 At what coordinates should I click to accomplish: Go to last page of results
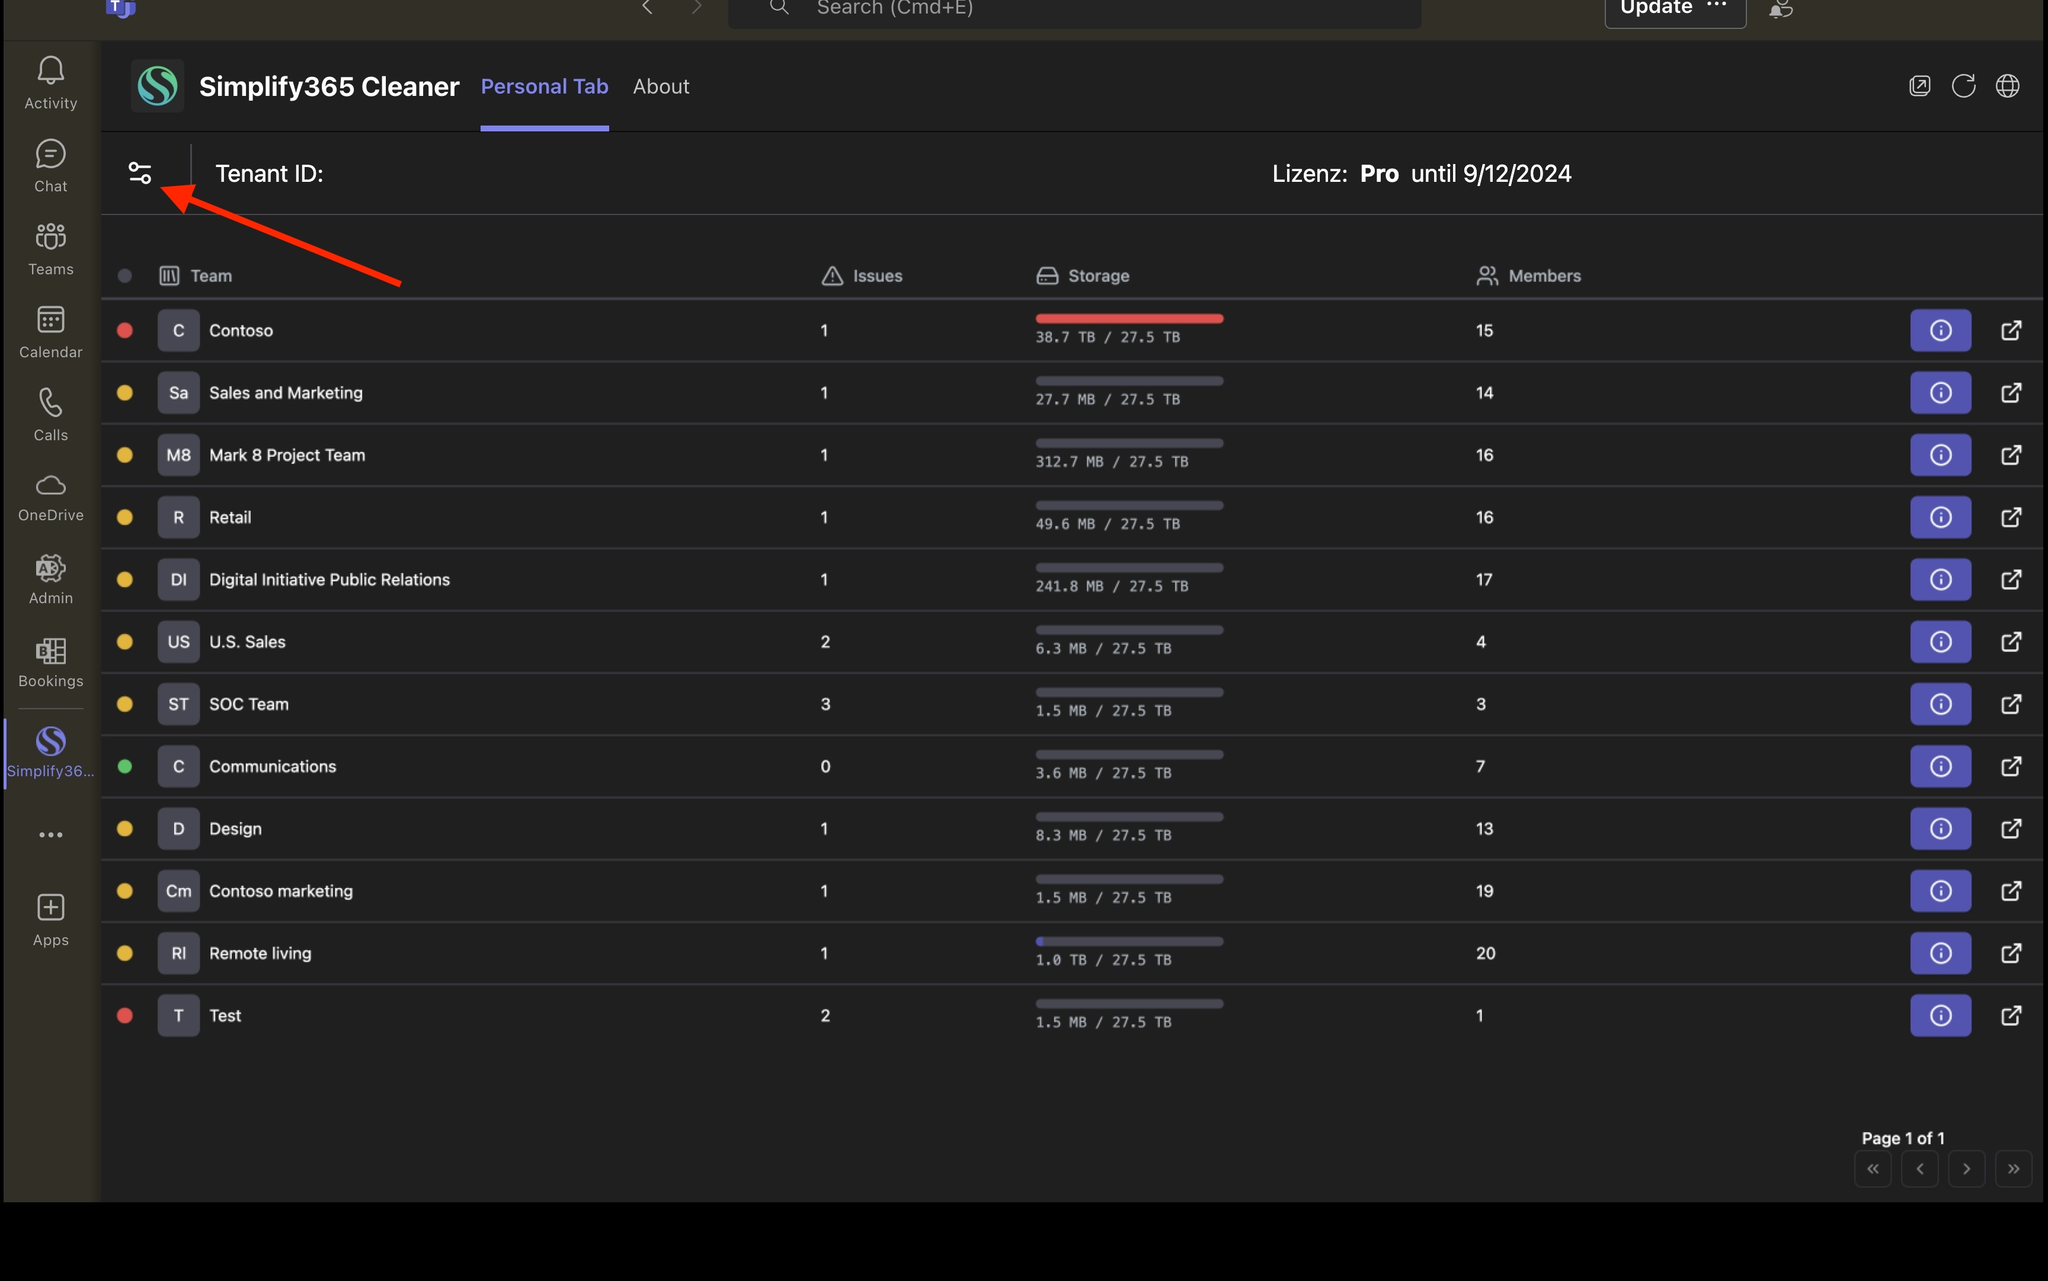(x=2013, y=1168)
